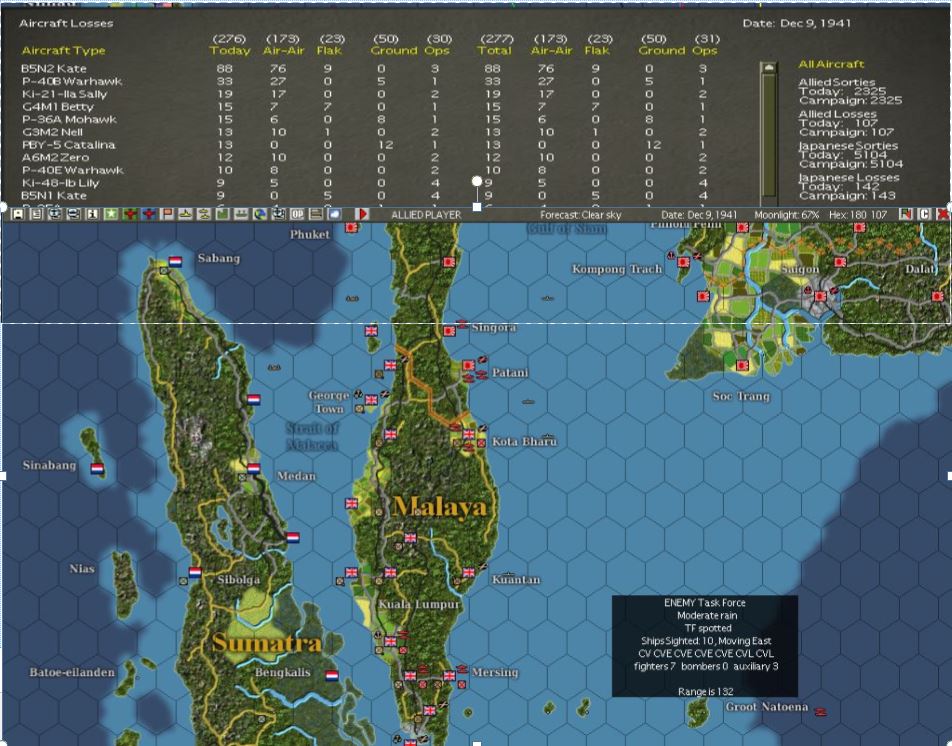
Task: Click the red end-turn arrow
Action: point(362,214)
